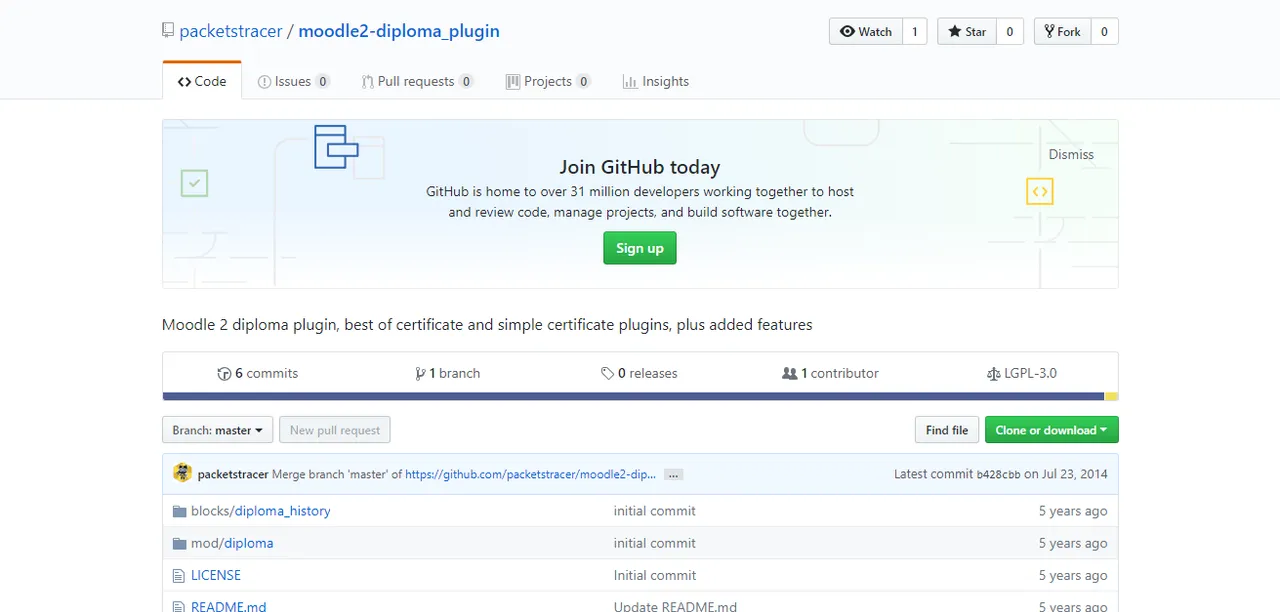The image size is (1280, 612).
Task: Open the moodle2-diploma_plugin repository link
Action: coord(399,31)
